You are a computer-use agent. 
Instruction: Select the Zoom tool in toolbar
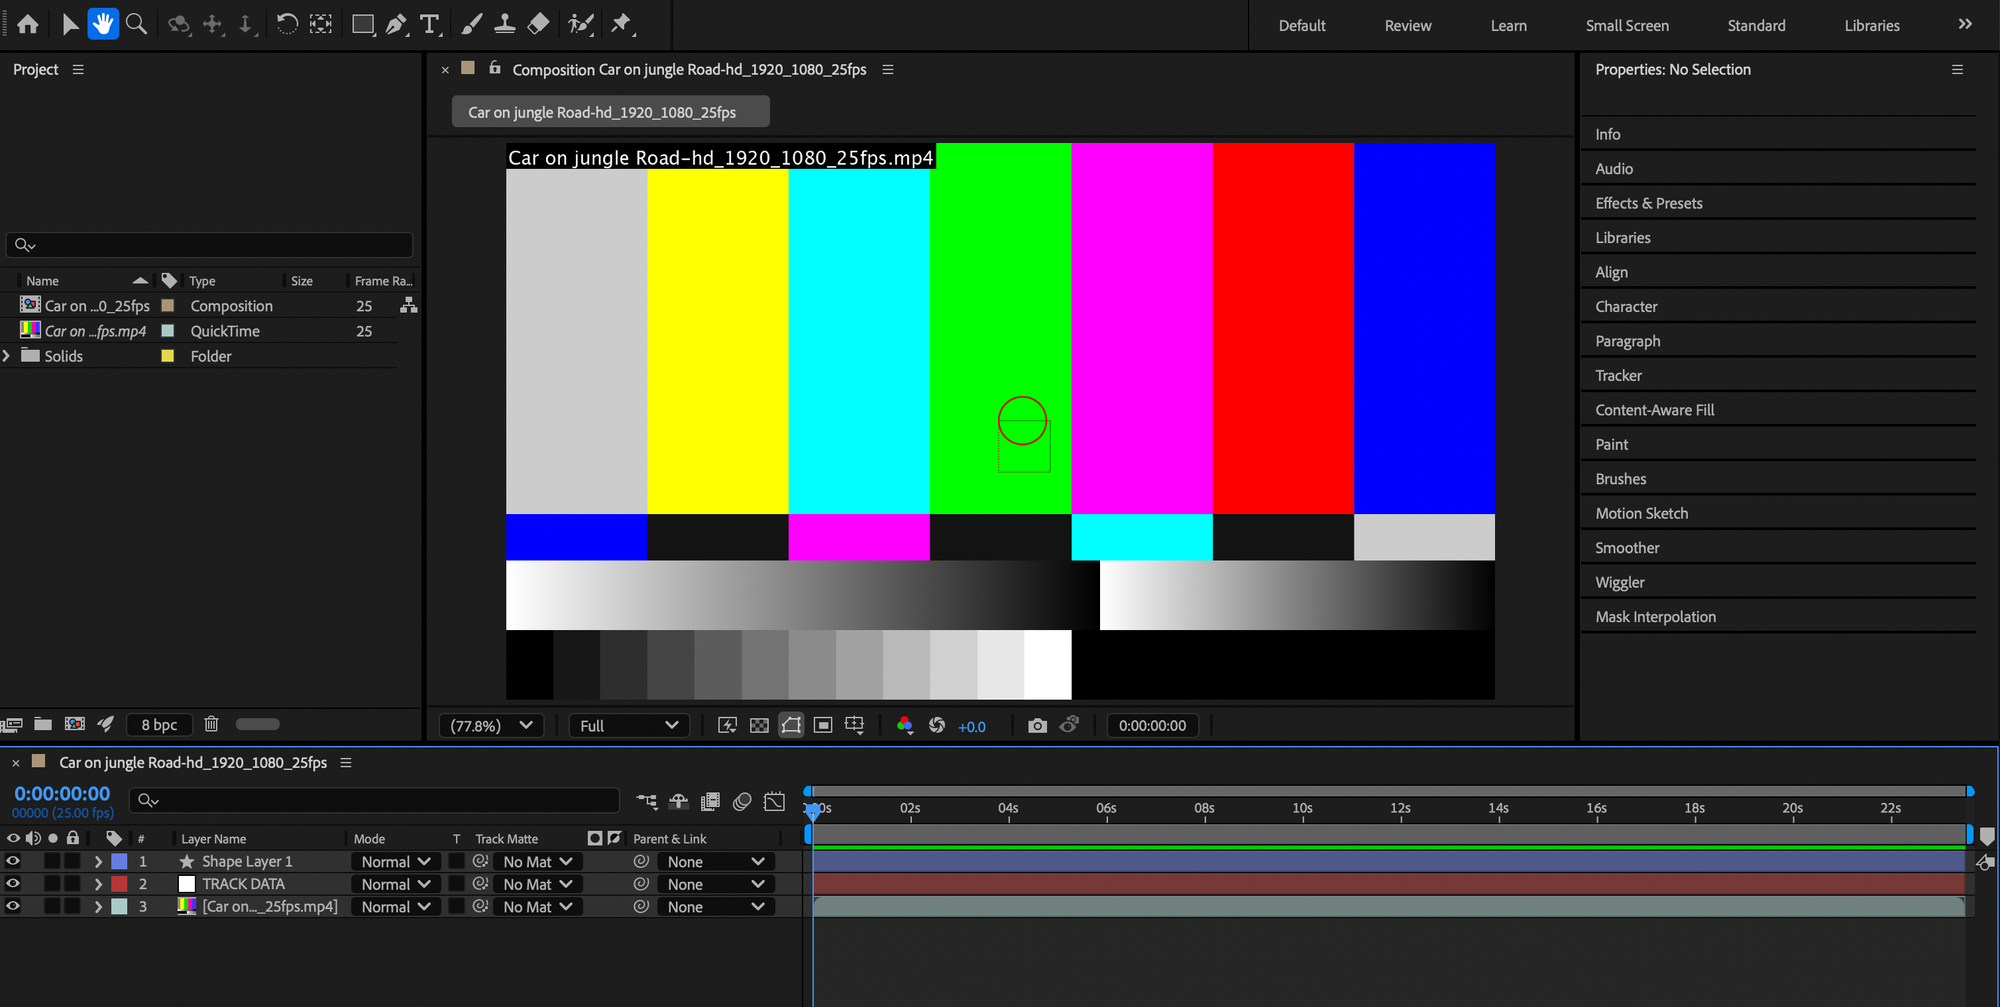137,24
